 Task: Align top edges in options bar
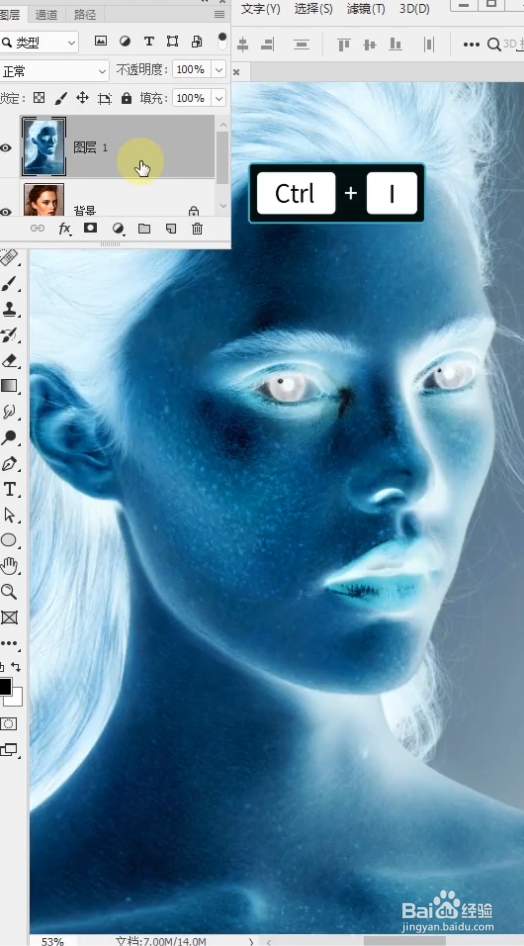344,44
